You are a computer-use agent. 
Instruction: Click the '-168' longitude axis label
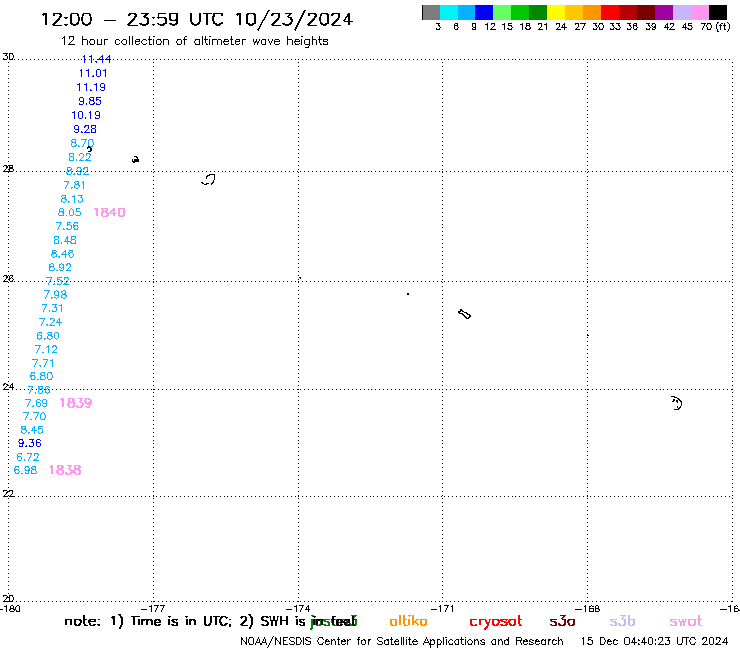click(588, 608)
